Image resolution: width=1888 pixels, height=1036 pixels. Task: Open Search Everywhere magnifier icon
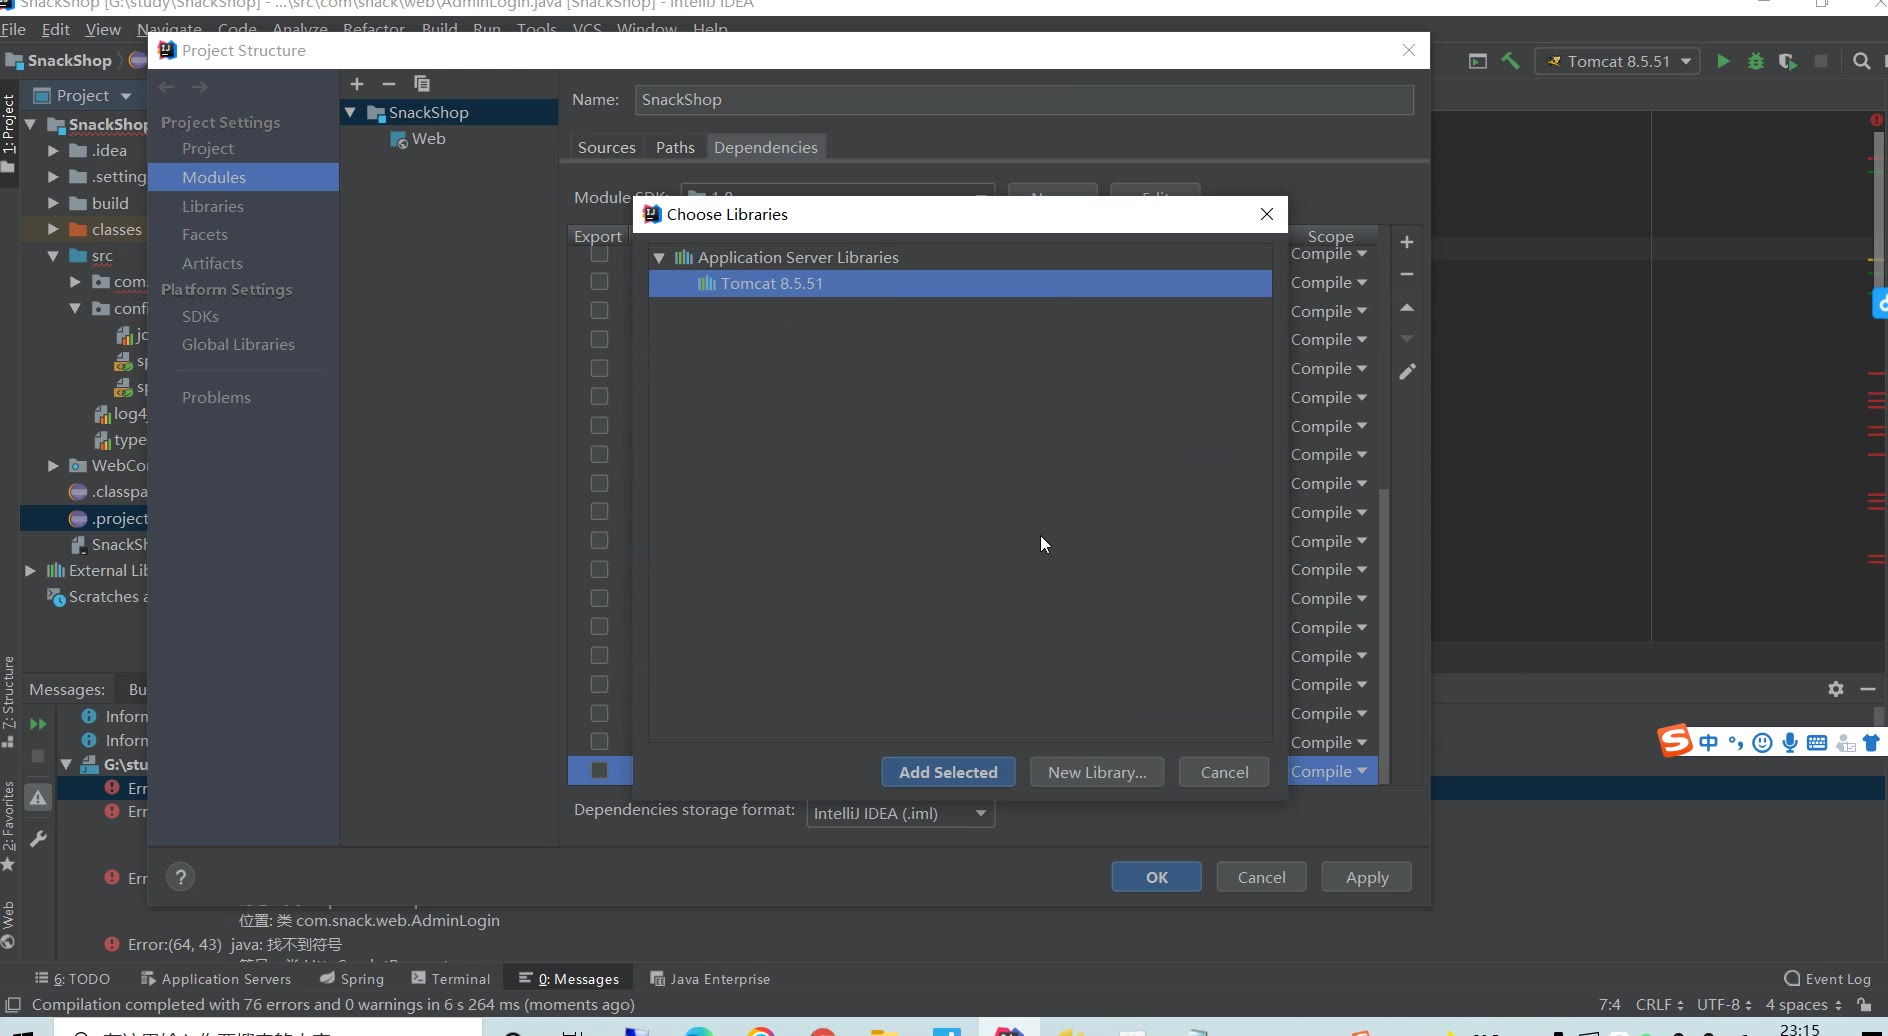(1861, 61)
